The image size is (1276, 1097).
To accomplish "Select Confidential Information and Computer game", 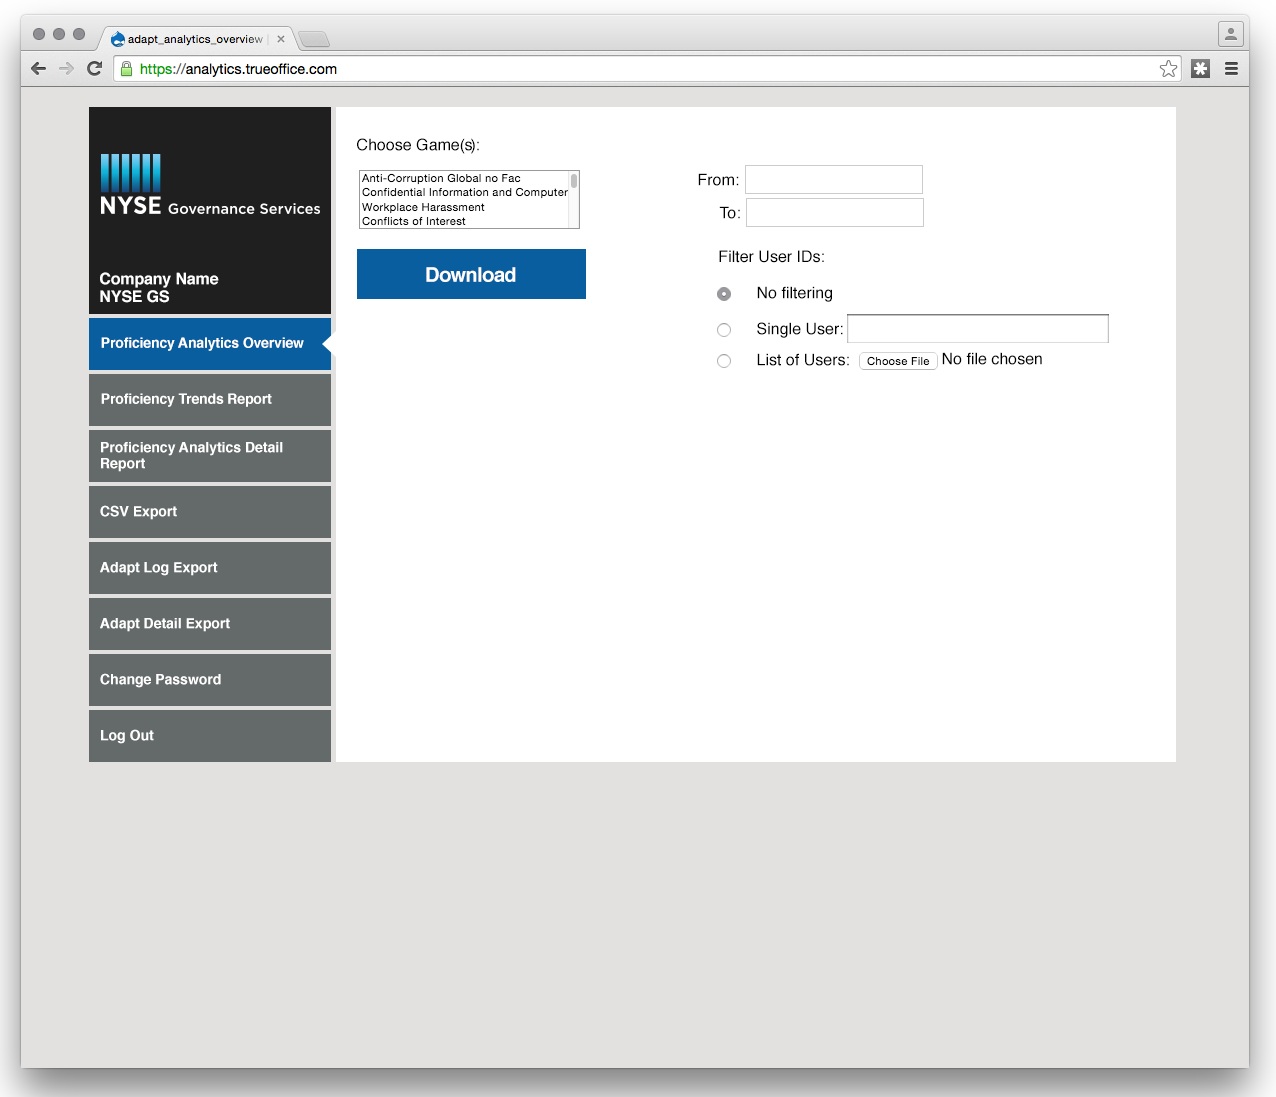I will click(x=464, y=192).
